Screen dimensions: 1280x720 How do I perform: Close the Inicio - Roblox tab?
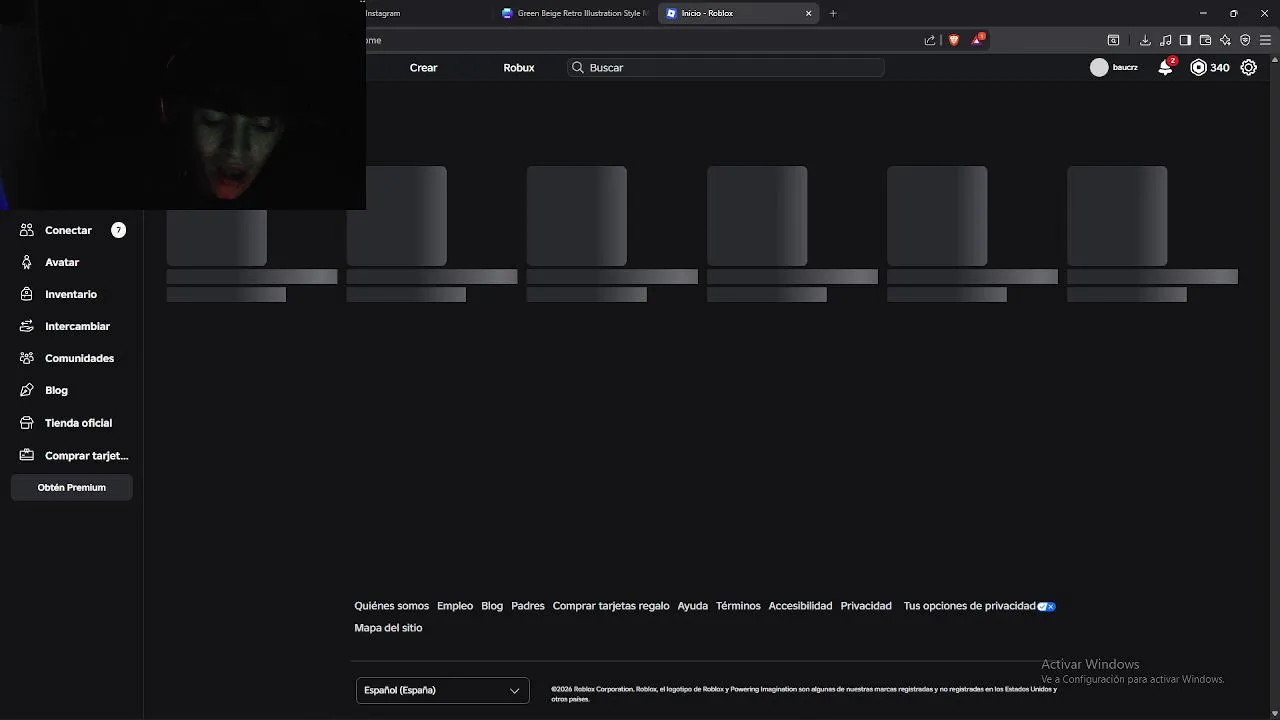pyautogui.click(x=809, y=13)
